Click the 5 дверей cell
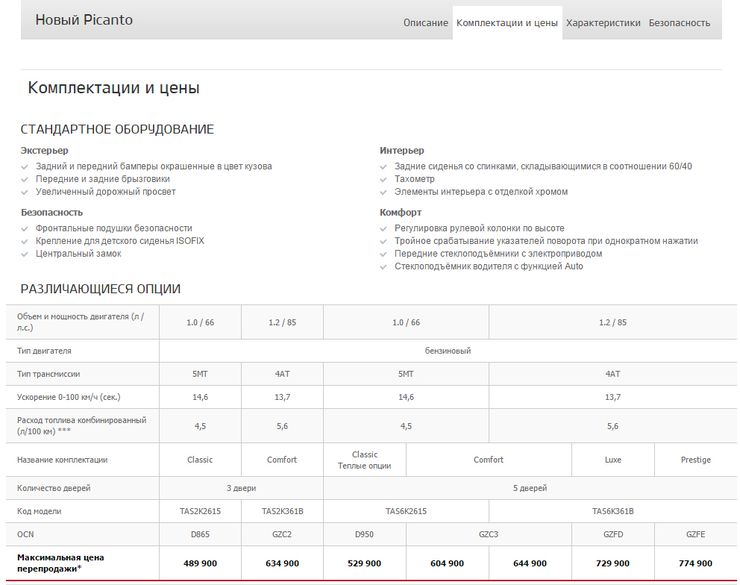The height and width of the screenshot is (585, 740). pyautogui.click(x=530, y=488)
